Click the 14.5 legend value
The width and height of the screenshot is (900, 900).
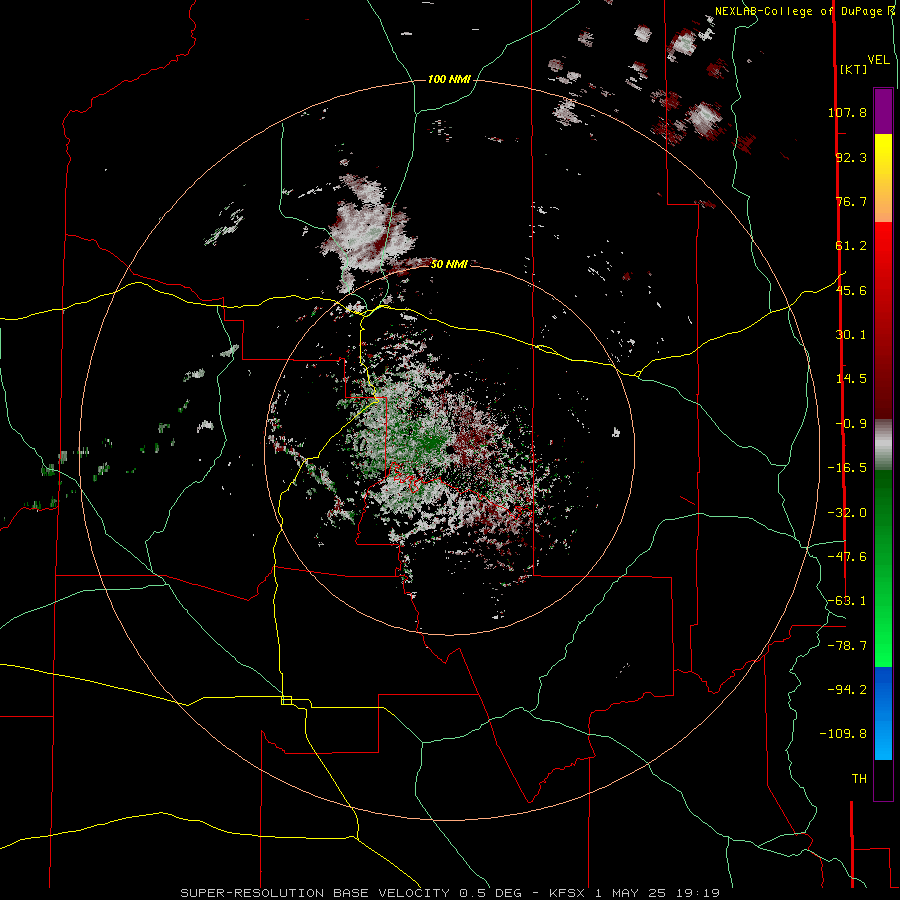coord(851,379)
